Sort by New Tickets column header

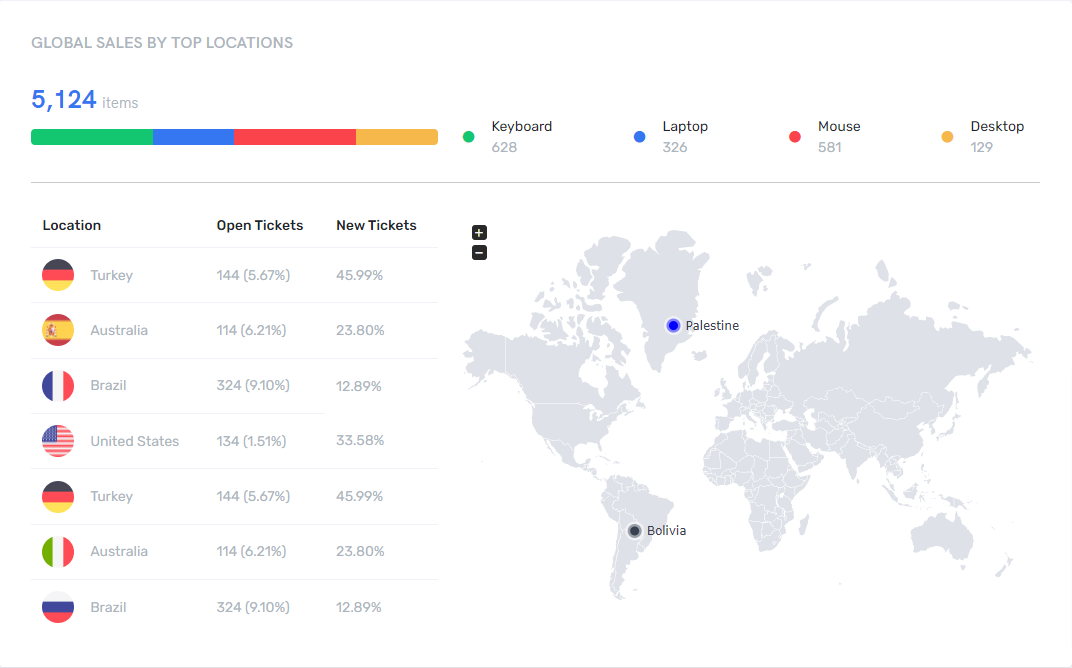click(376, 225)
